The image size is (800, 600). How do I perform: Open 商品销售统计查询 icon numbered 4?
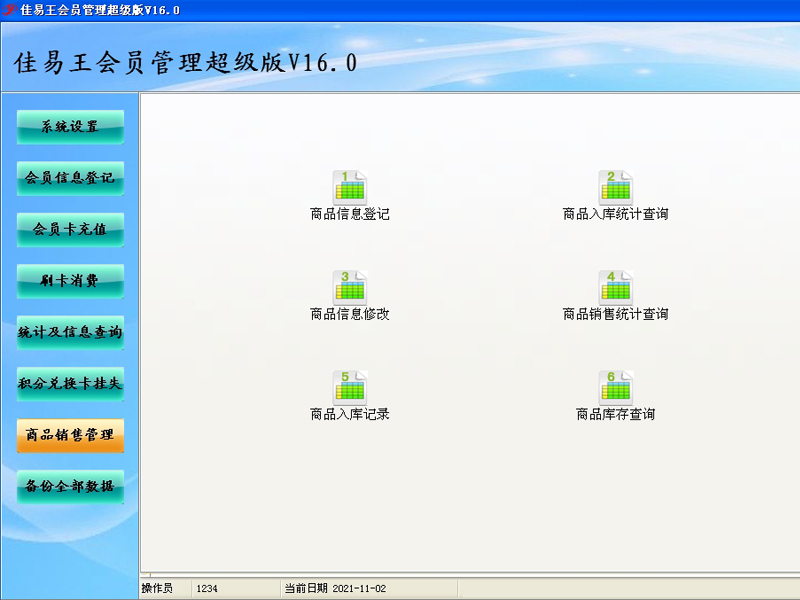616,287
